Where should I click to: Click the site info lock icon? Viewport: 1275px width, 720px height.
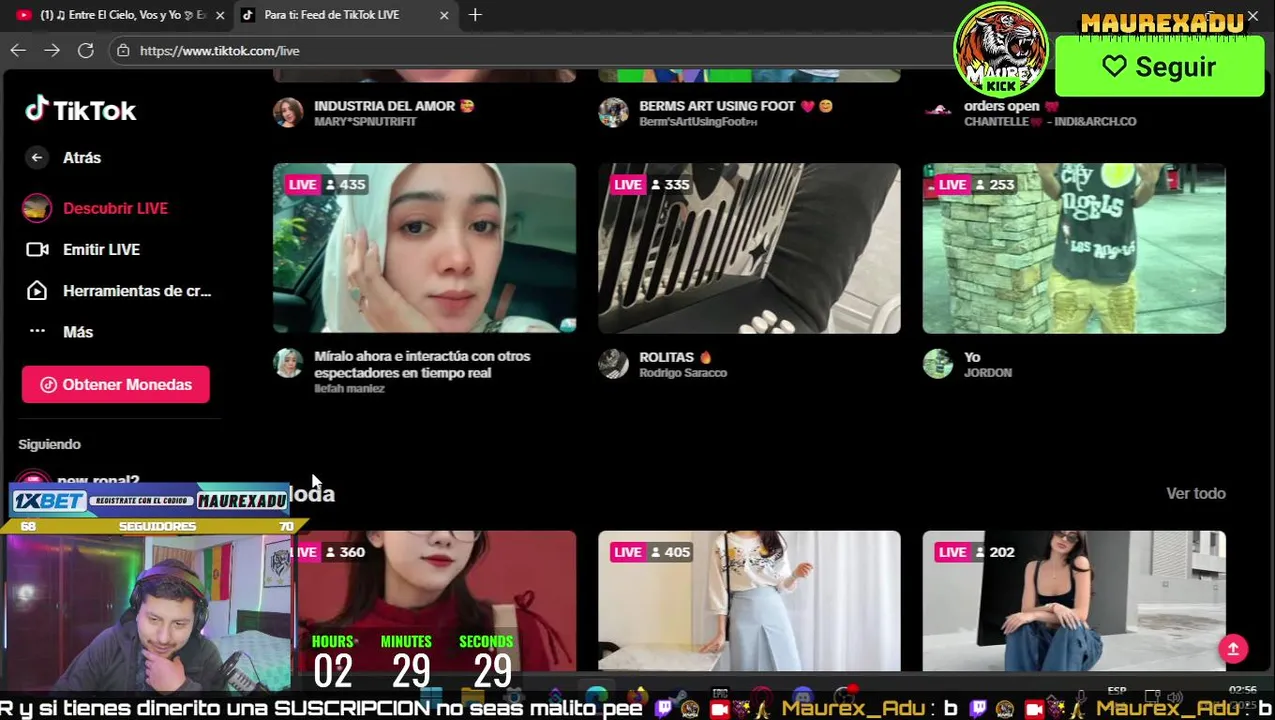(123, 51)
